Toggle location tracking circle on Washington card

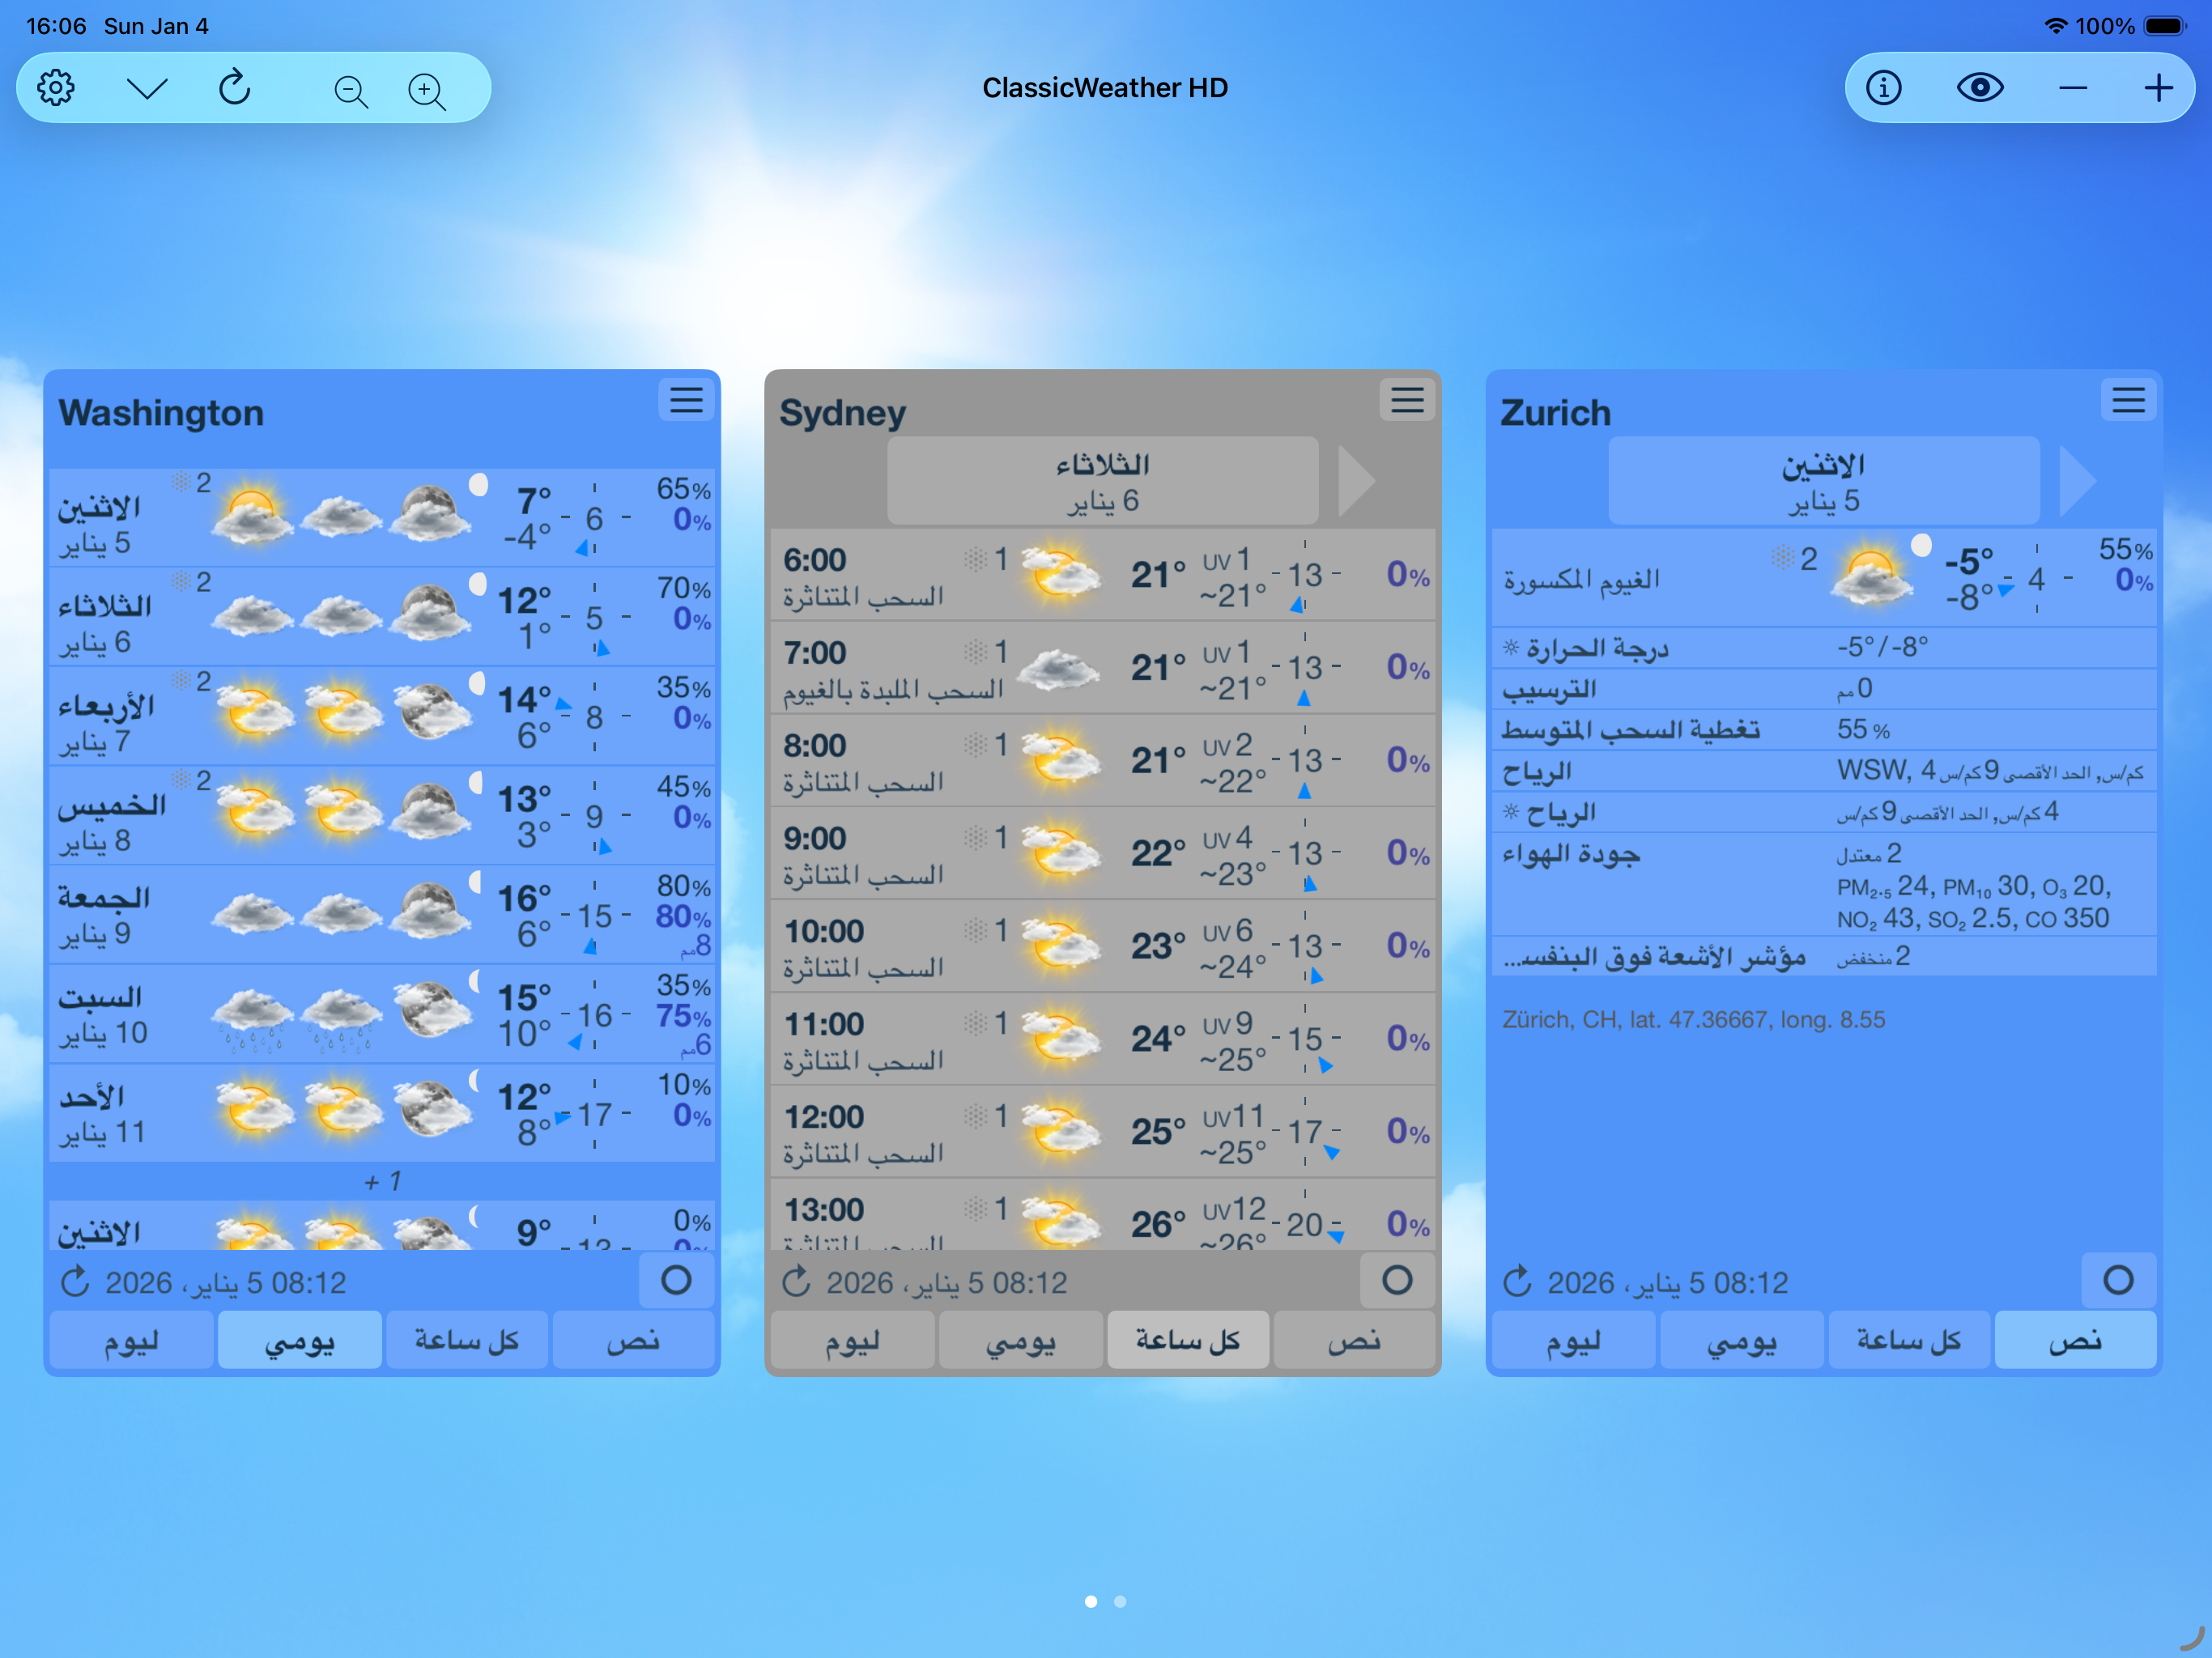(676, 1281)
